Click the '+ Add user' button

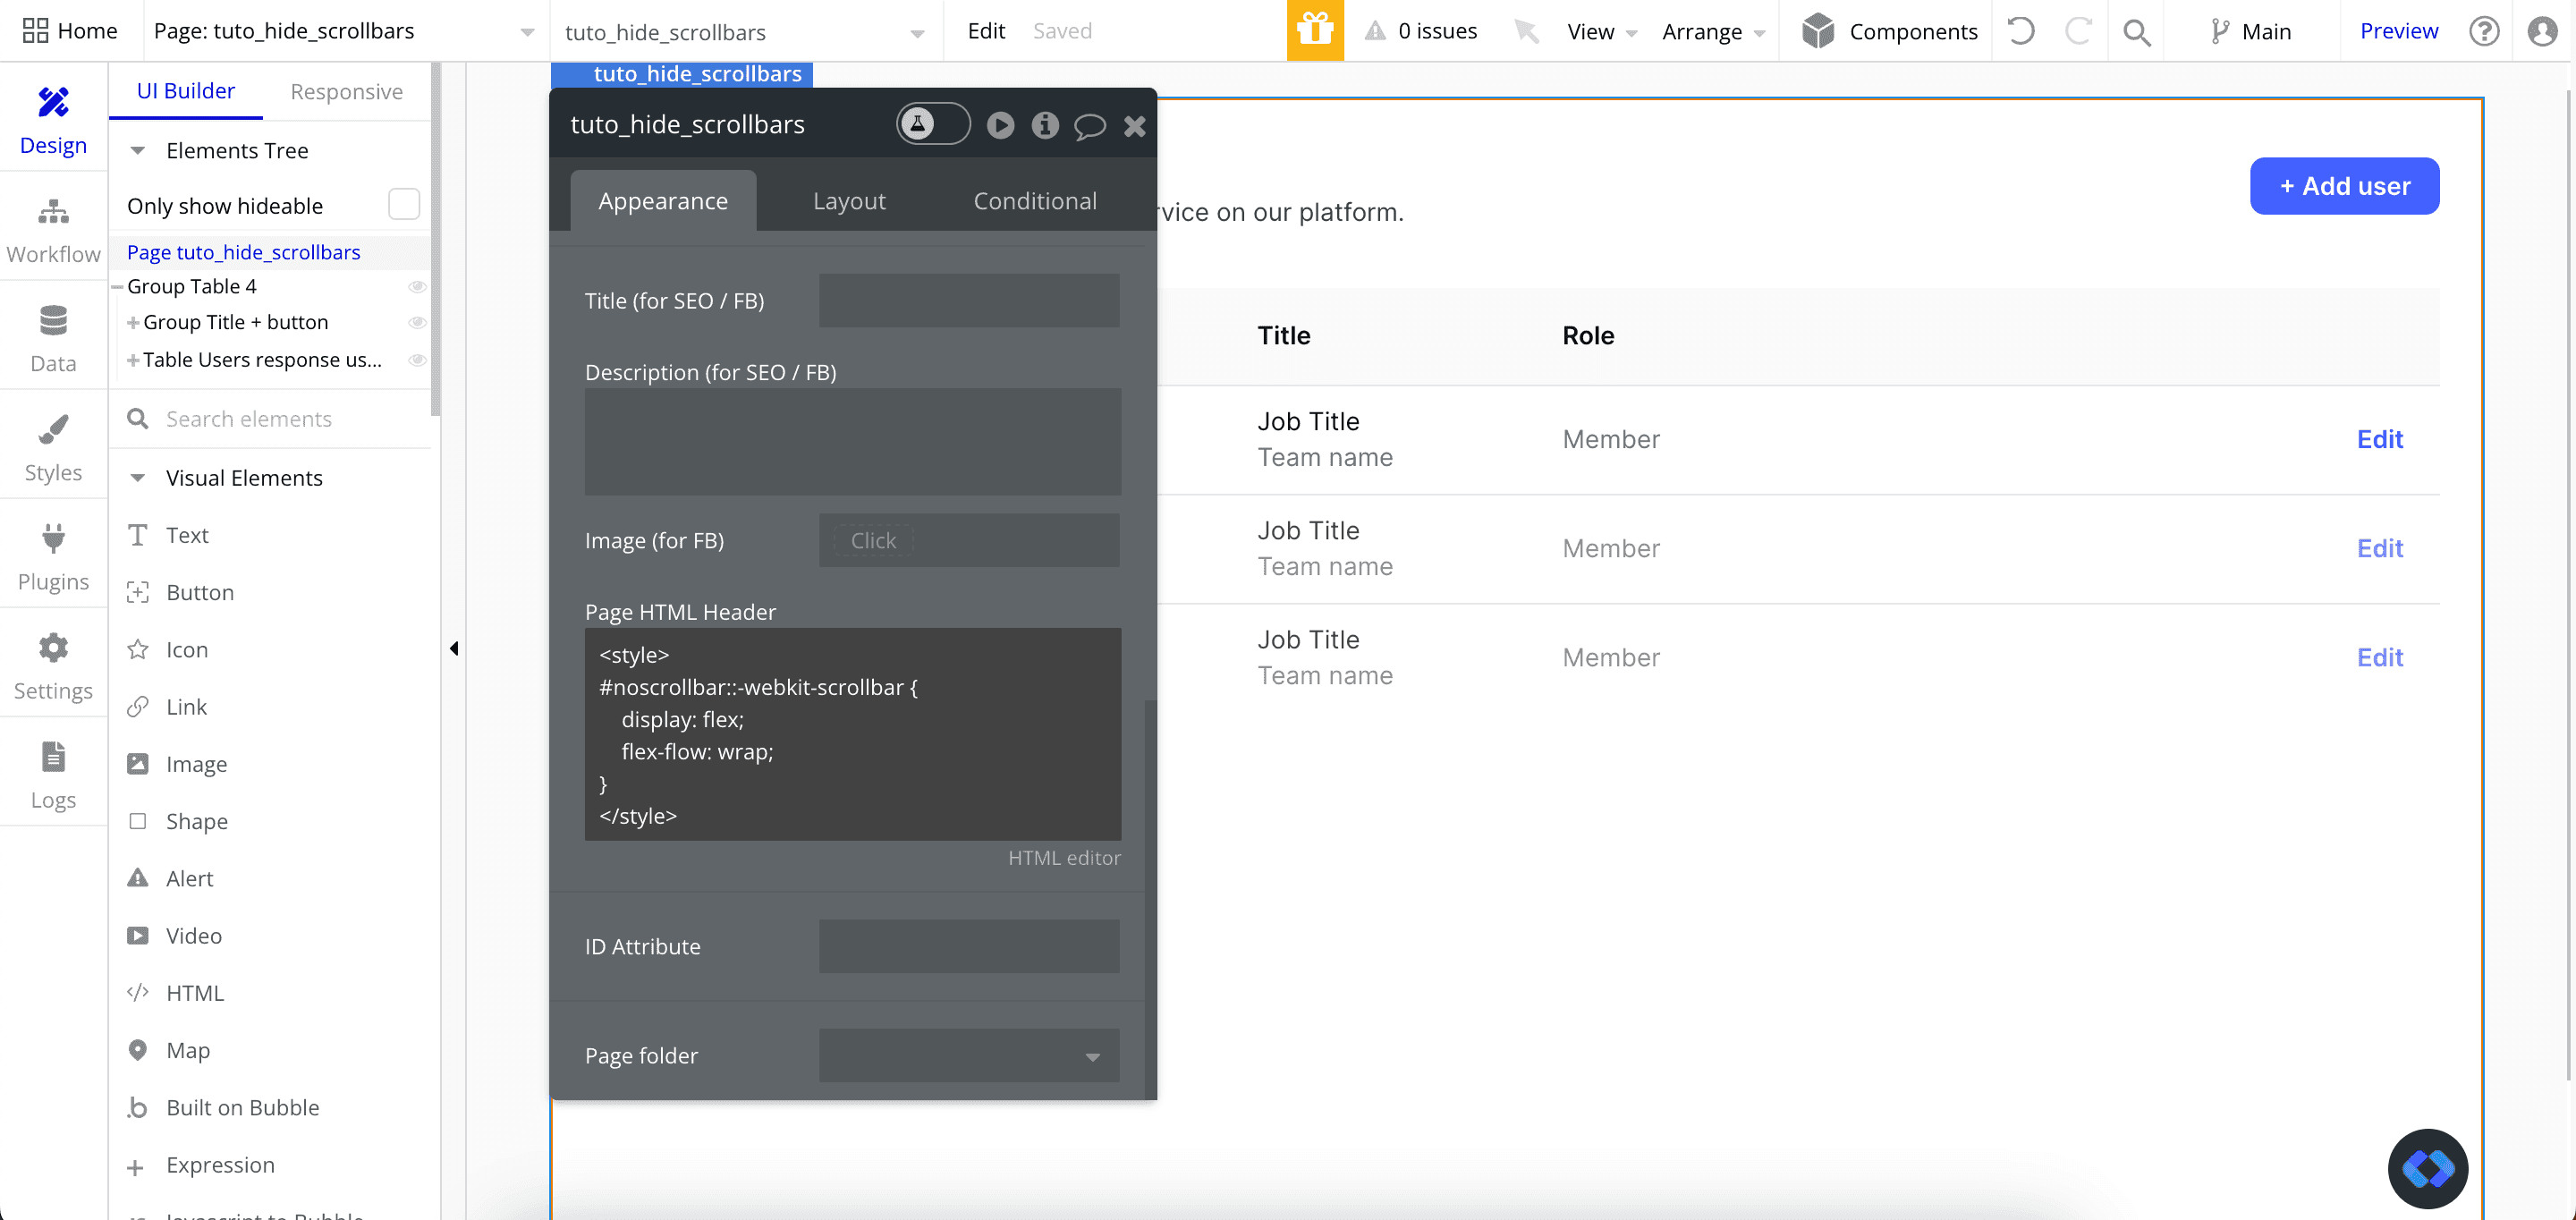click(x=2343, y=186)
